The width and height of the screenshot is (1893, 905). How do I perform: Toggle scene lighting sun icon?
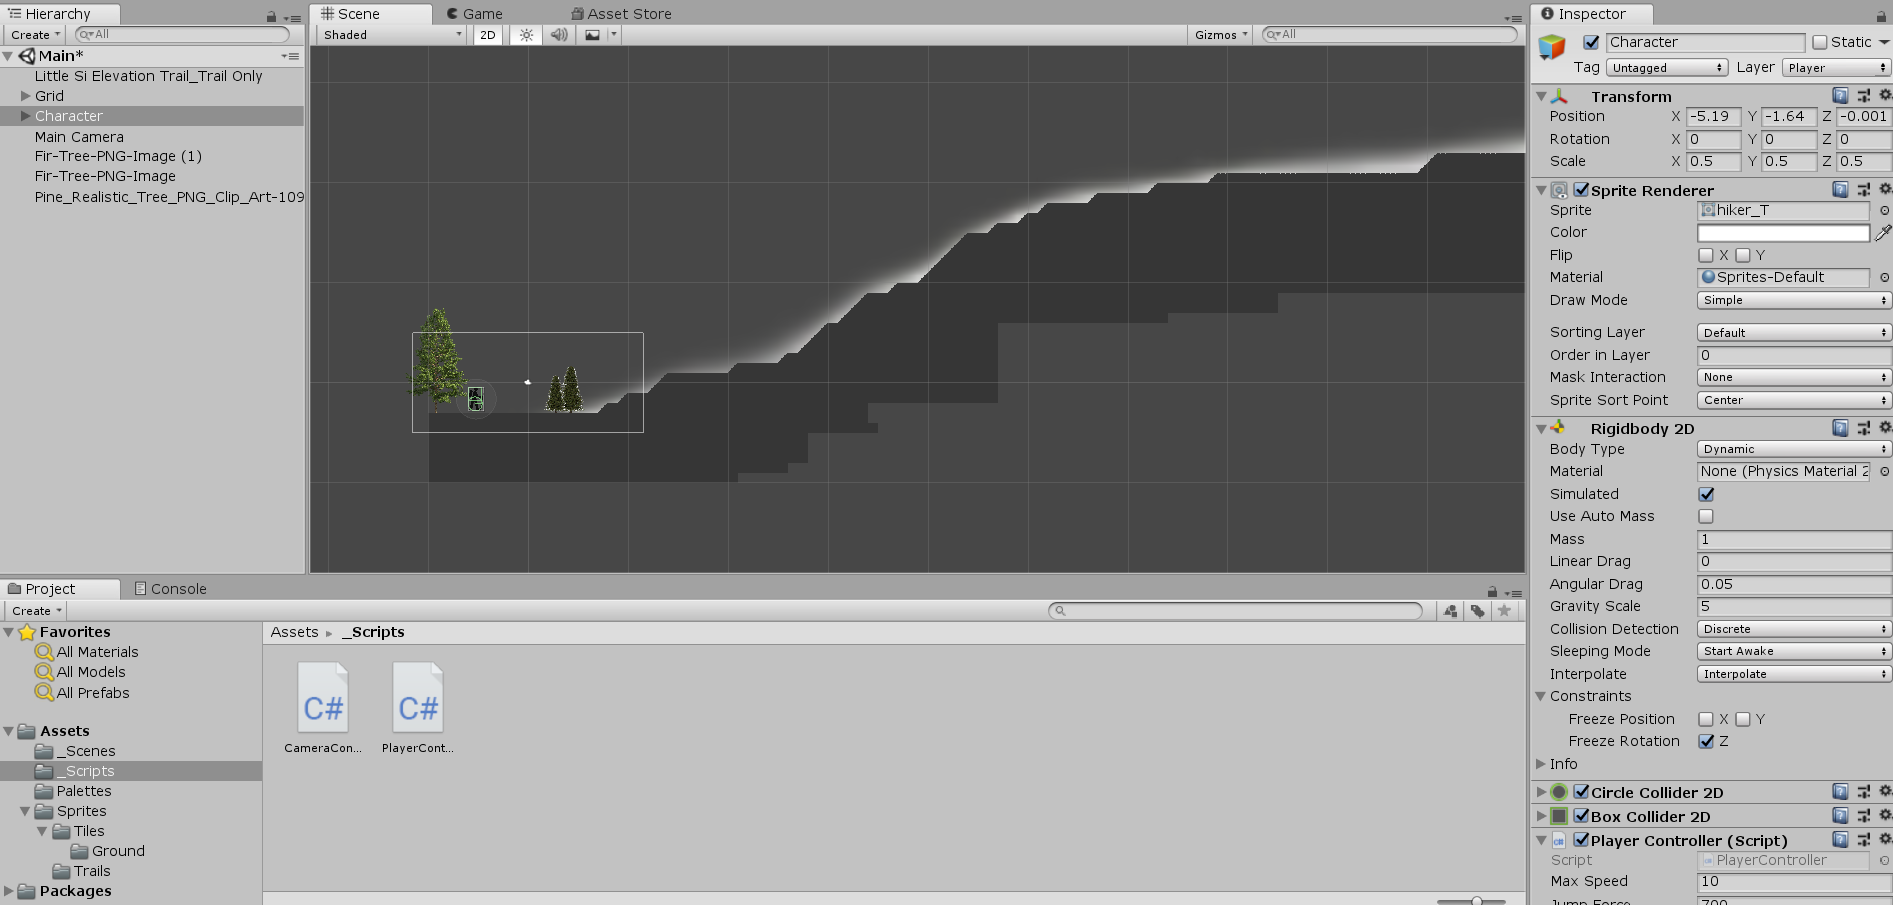pyautogui.click(x=526, y=35)
